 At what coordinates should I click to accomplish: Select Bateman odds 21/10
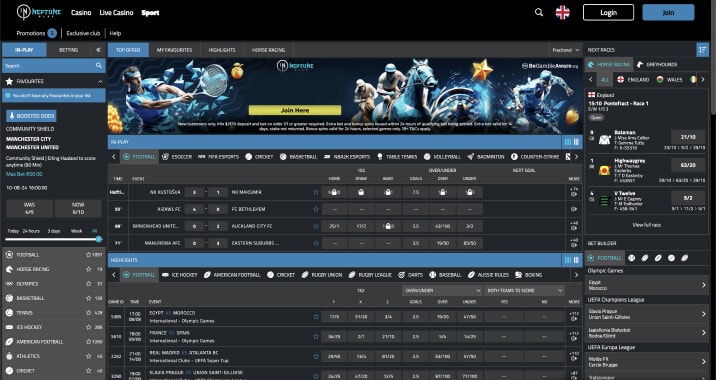688,137
